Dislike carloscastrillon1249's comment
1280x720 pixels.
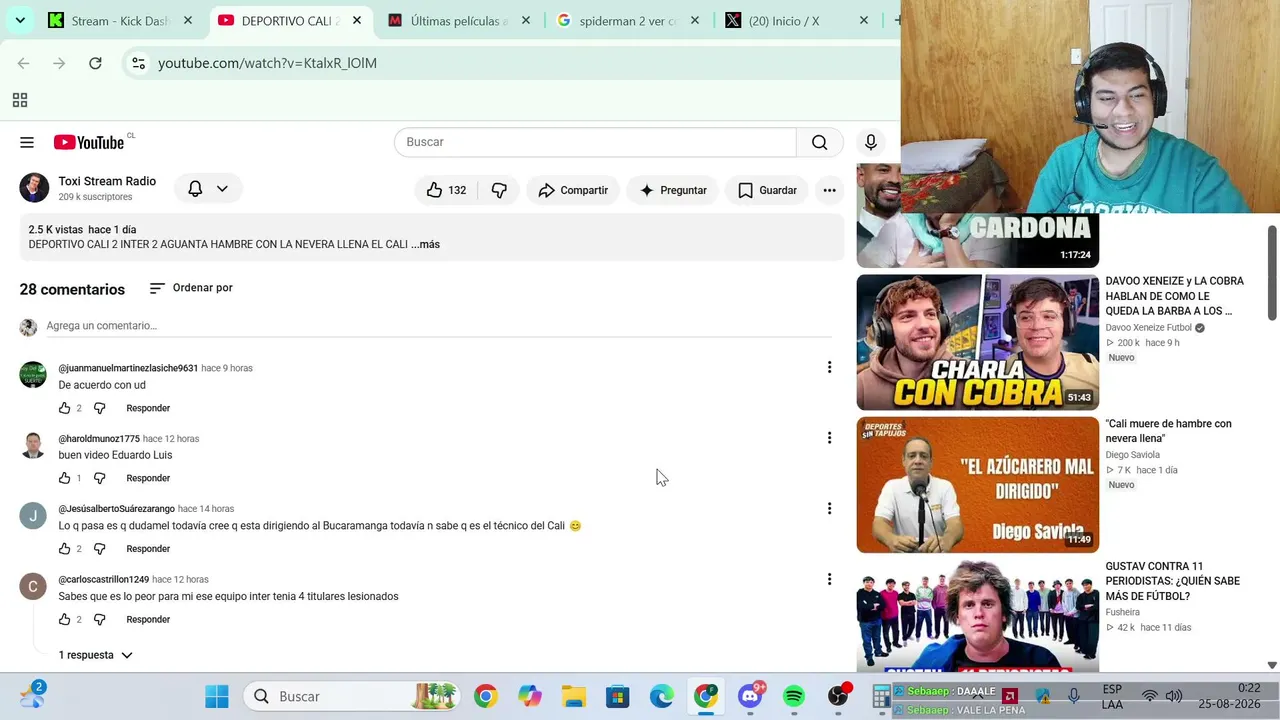tap(99, 620)
